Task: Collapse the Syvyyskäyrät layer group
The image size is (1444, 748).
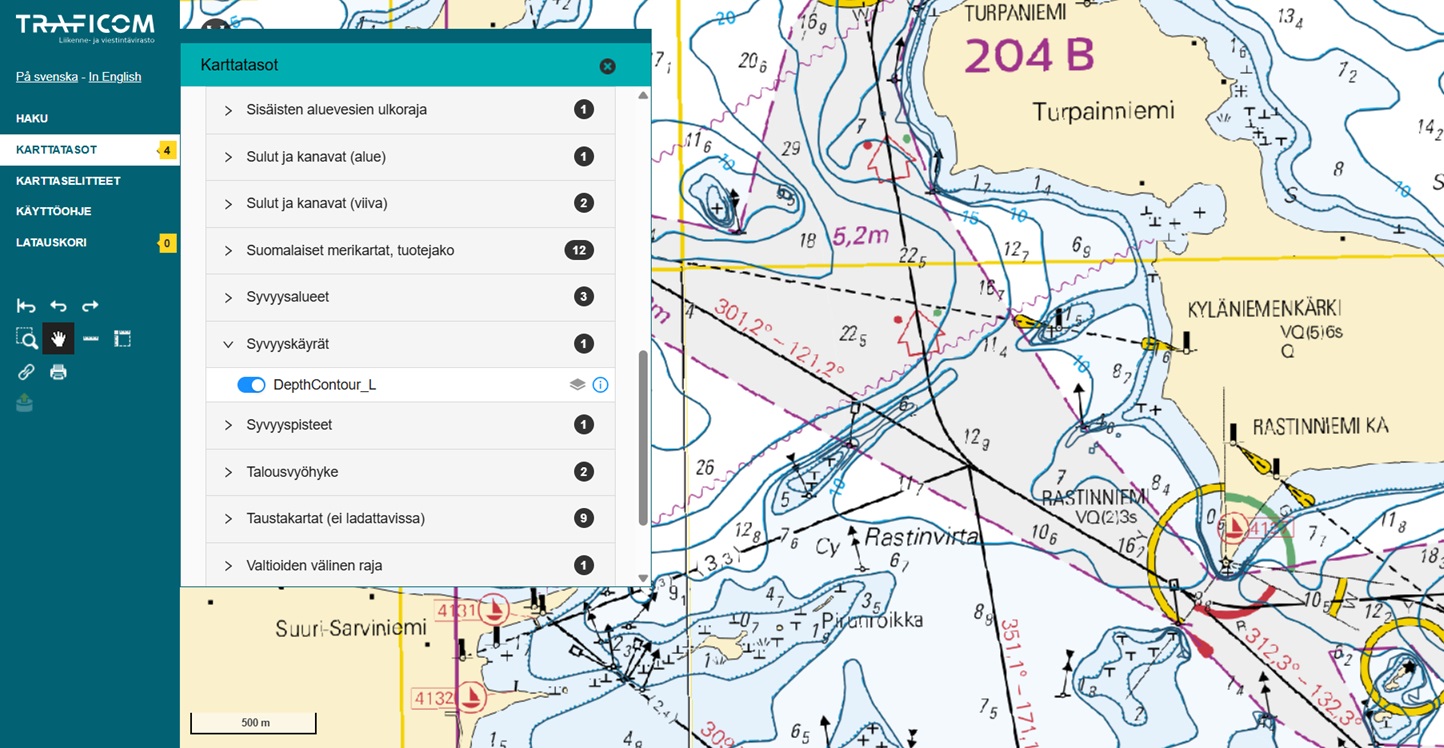Action: pyautogui.click(x=228, y=344)
